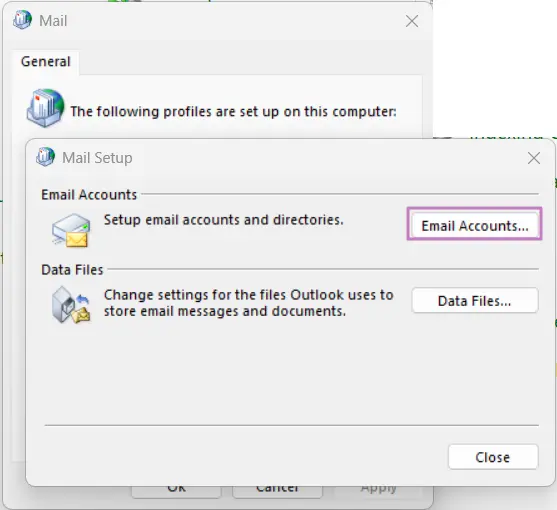This screenshot has height=510, width=557.
Task: Click the 'following profiles are set up' text
Action: [233, 112]
